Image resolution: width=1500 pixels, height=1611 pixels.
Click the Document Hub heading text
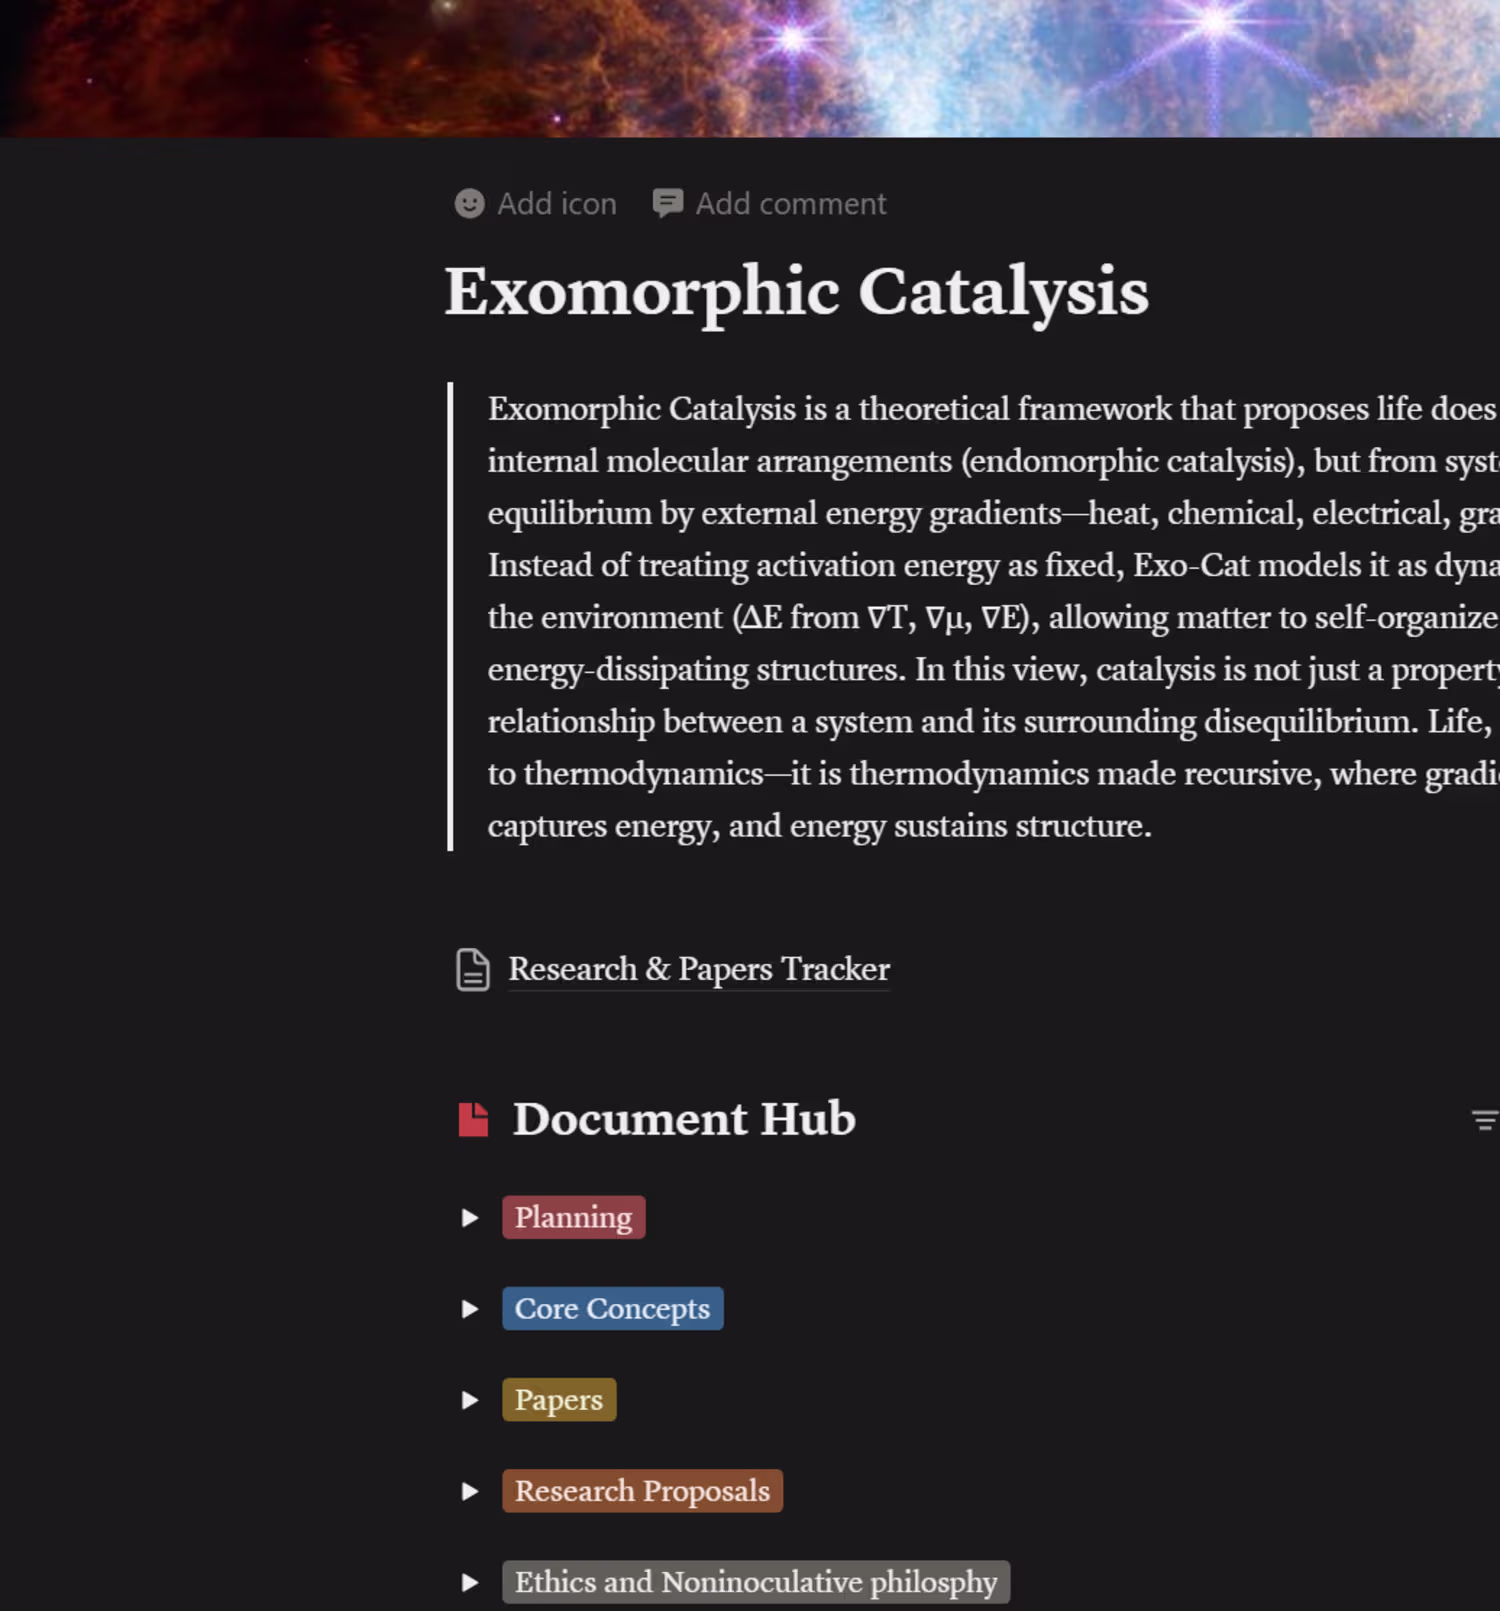pos(684,1119)
